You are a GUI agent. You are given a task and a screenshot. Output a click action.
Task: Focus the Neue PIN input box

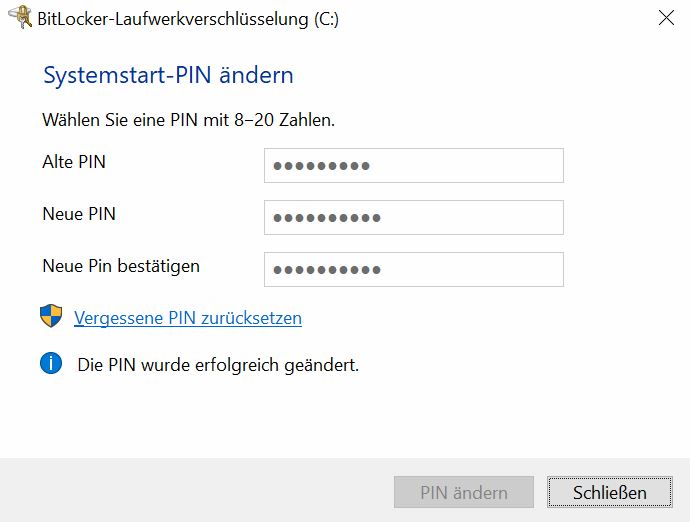coord(414,217)
